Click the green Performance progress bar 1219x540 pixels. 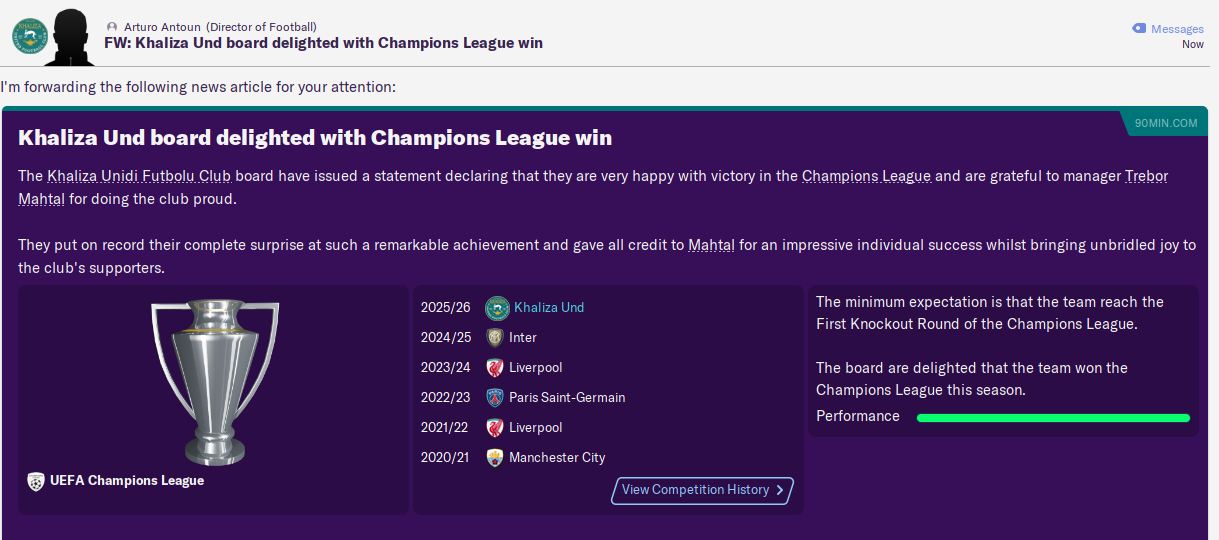[x=1053, y=418]
